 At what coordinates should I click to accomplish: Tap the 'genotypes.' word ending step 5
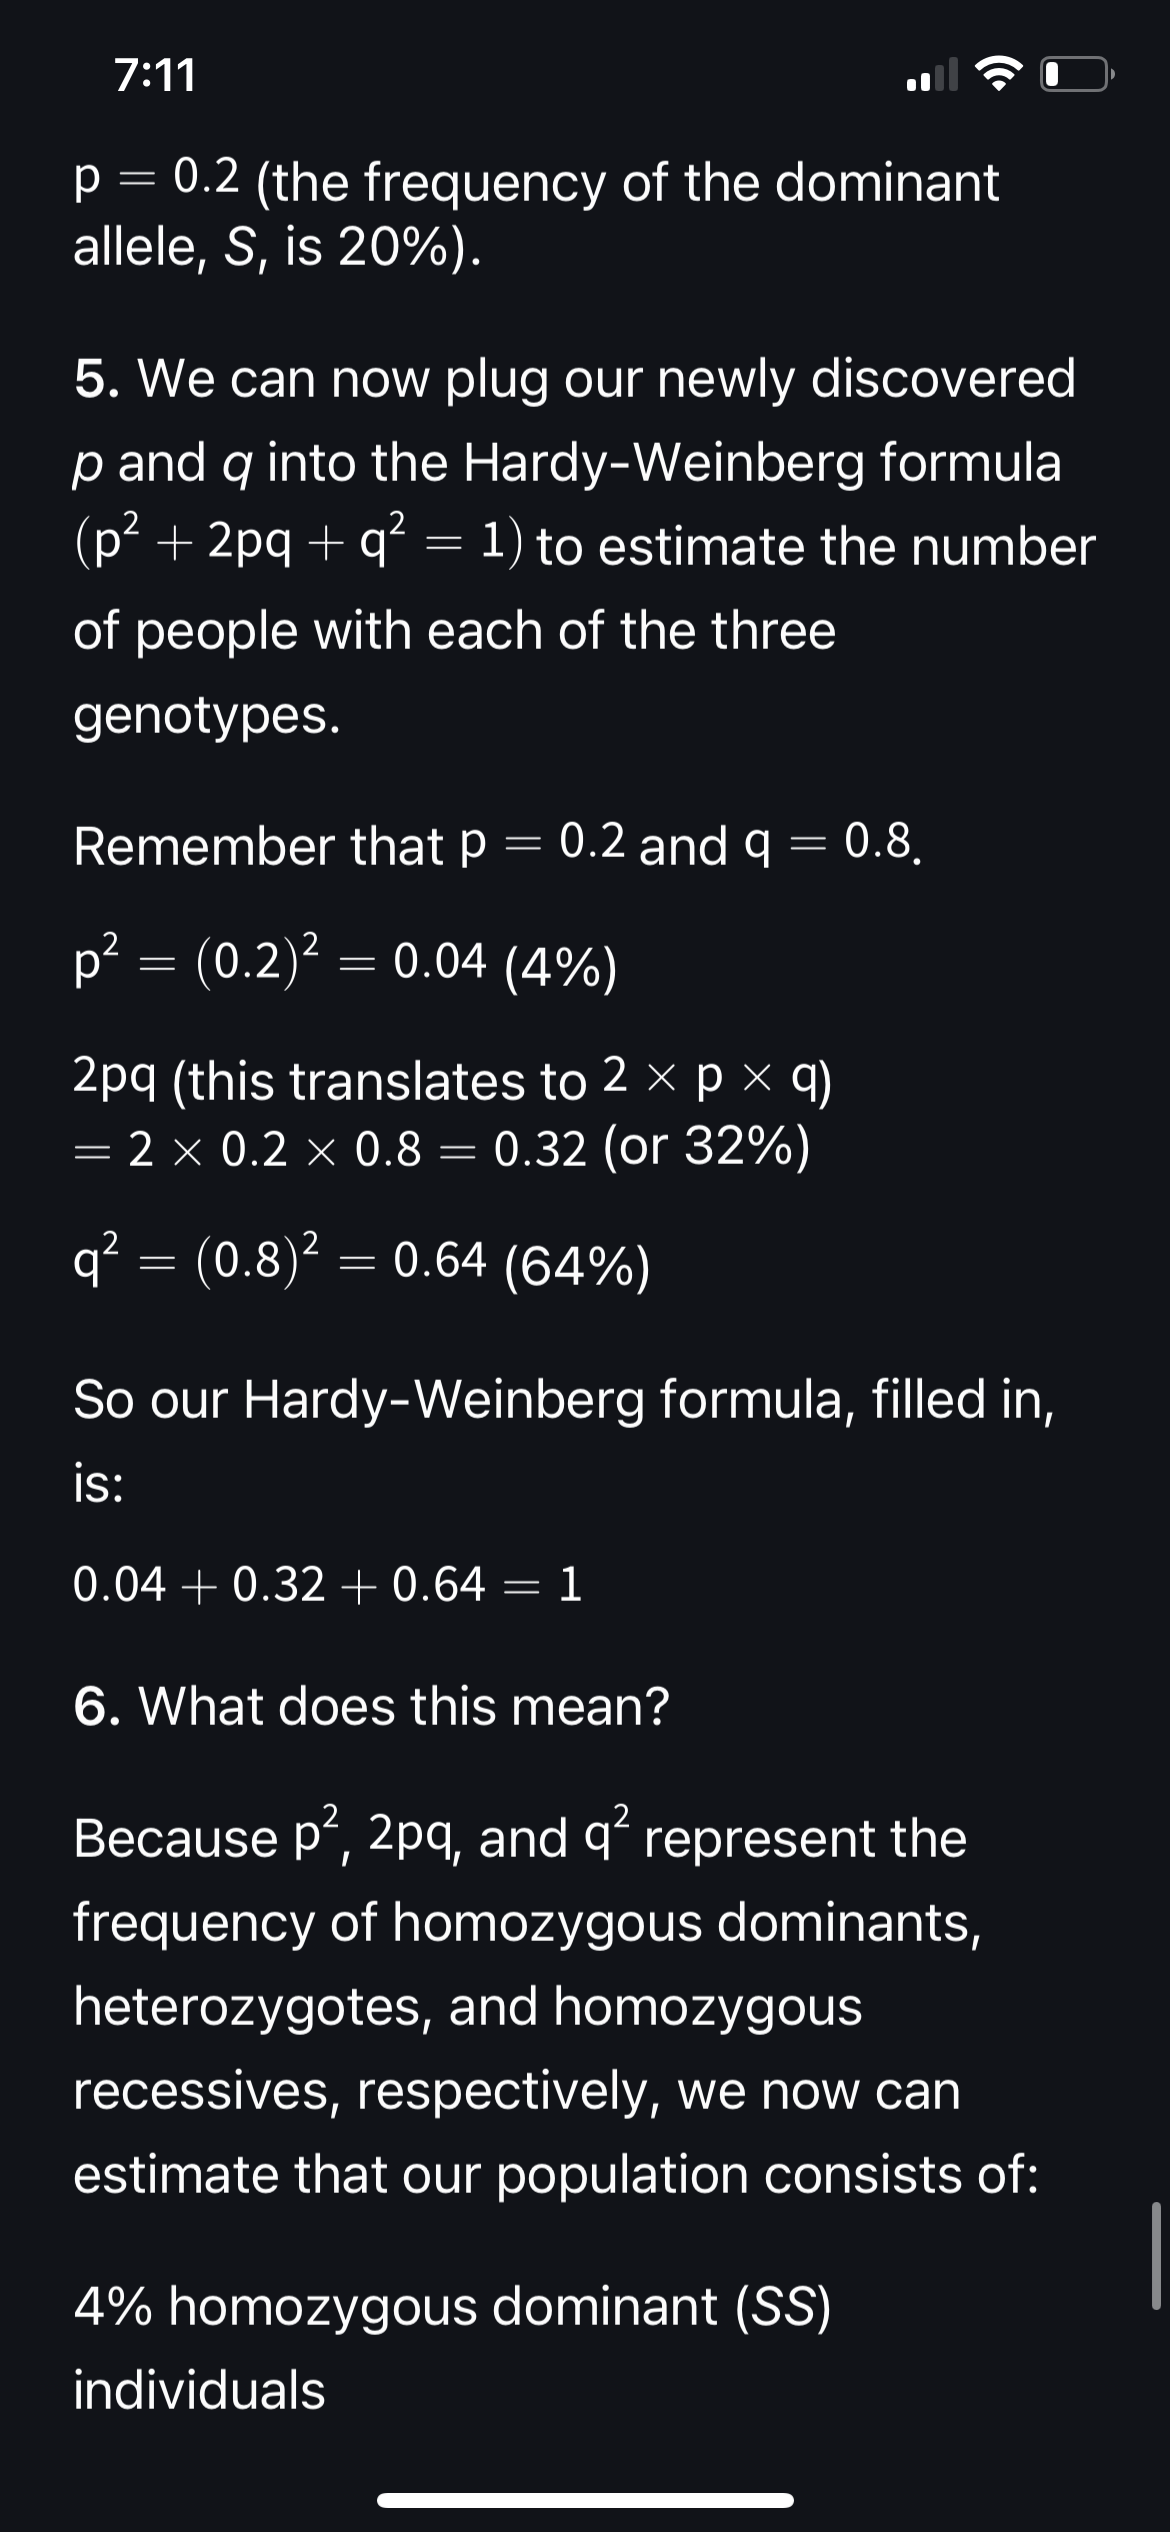pyautogui.click(x=207, y=716)
